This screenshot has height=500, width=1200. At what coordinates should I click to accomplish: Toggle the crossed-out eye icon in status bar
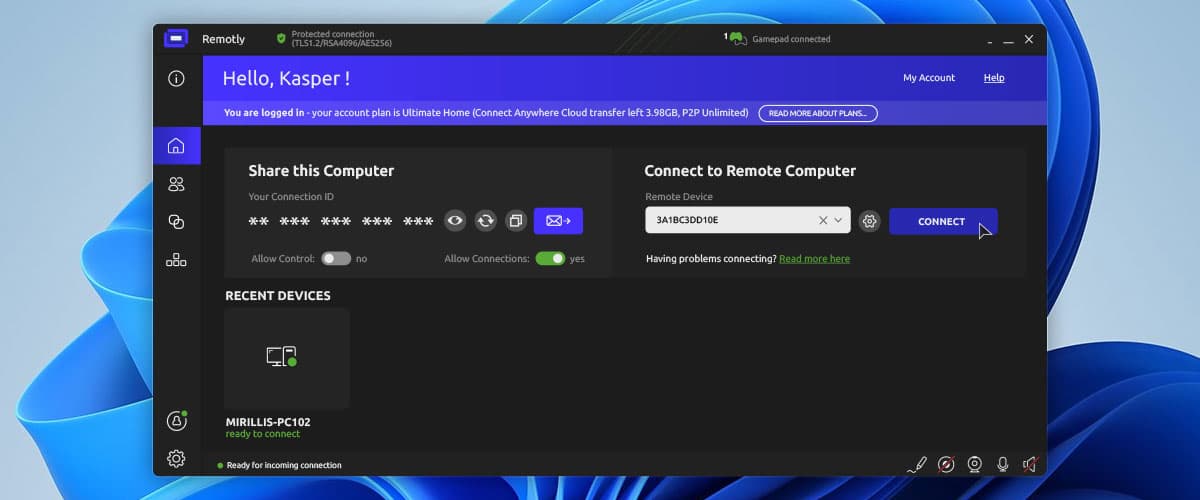pyautogui.click(x=946, y=464)
